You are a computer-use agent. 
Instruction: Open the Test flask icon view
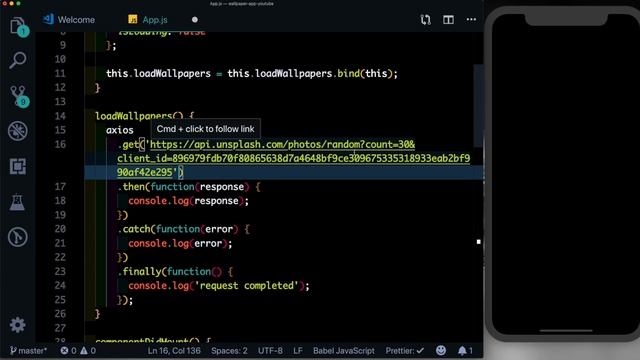pos(17,202)
